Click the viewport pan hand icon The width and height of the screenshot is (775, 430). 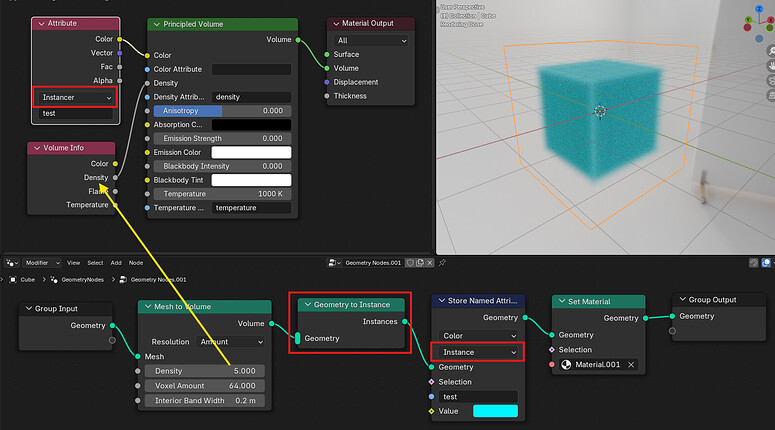[771, 66]
